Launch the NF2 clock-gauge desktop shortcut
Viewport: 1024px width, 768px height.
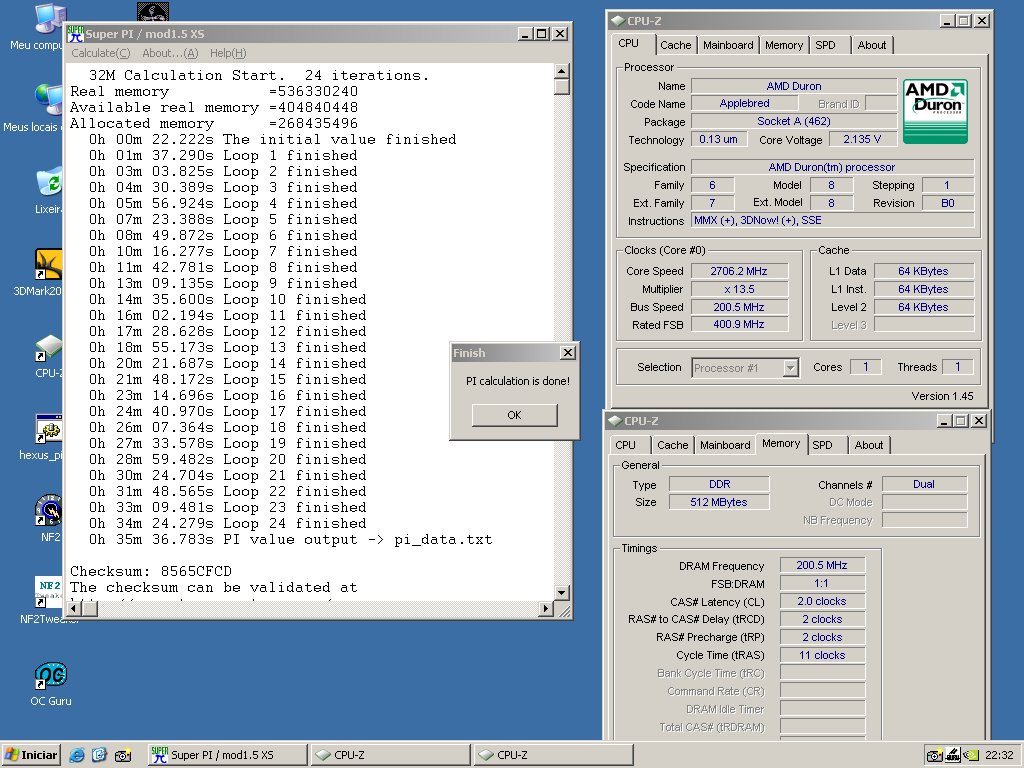[49, 511]
